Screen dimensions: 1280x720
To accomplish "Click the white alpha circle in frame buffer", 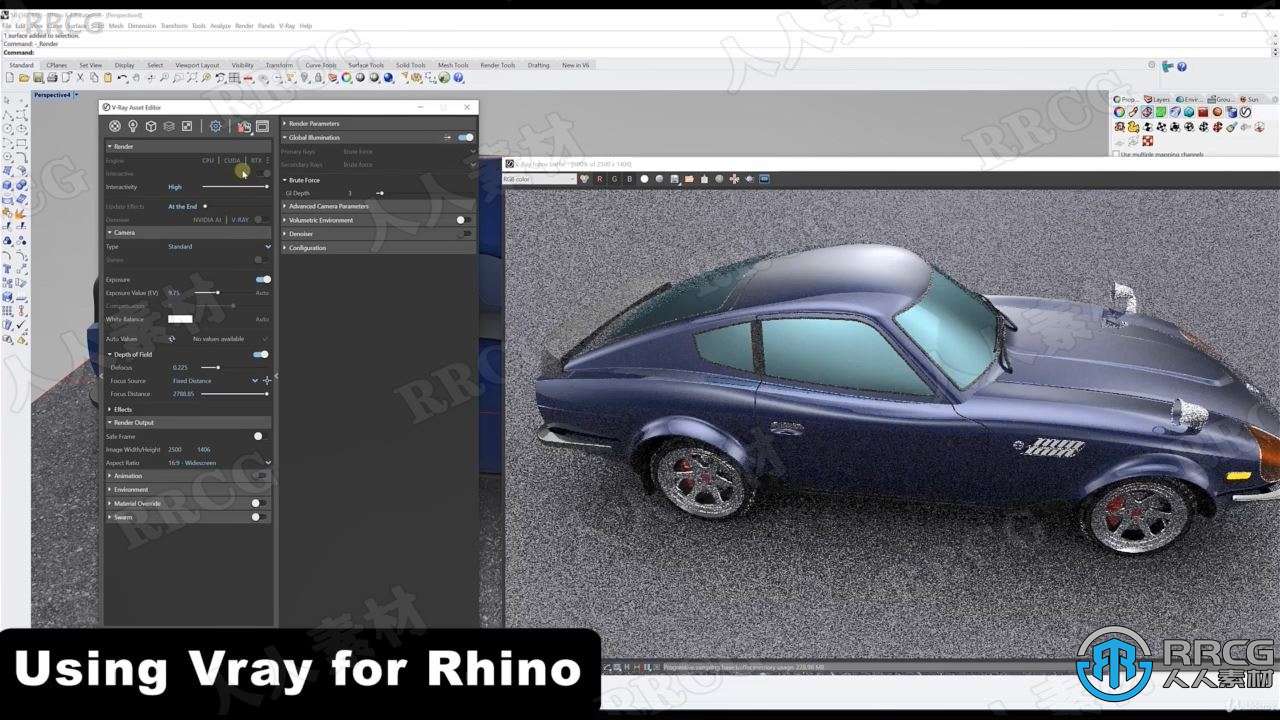I will [x=644, y=179].
